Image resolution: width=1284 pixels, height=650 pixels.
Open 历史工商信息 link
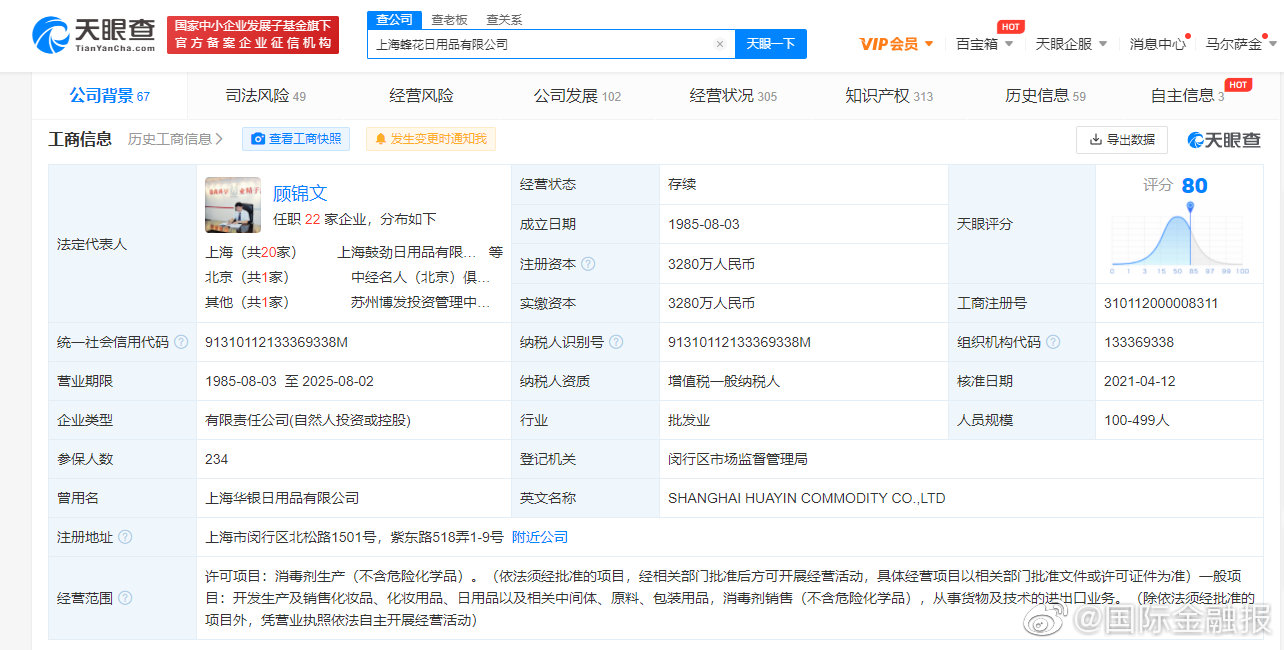point(176,139)
